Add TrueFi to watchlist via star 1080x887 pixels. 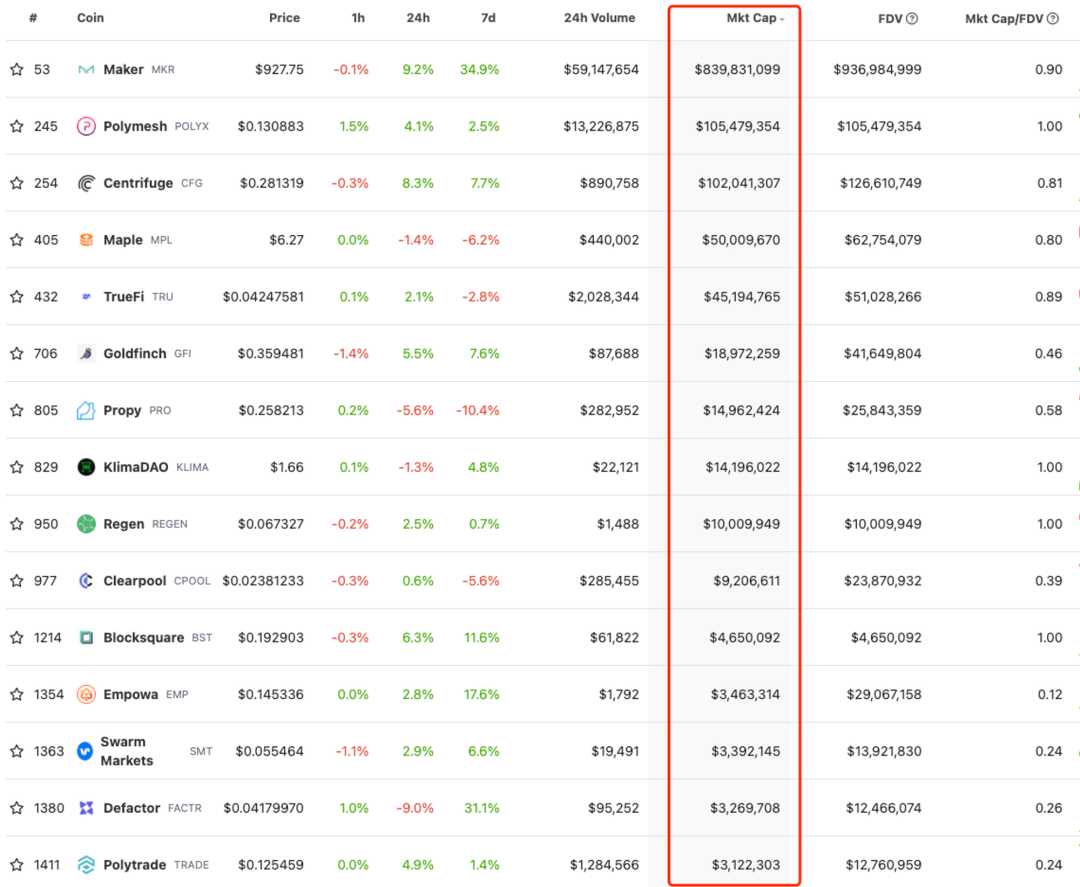pos(17,297)
